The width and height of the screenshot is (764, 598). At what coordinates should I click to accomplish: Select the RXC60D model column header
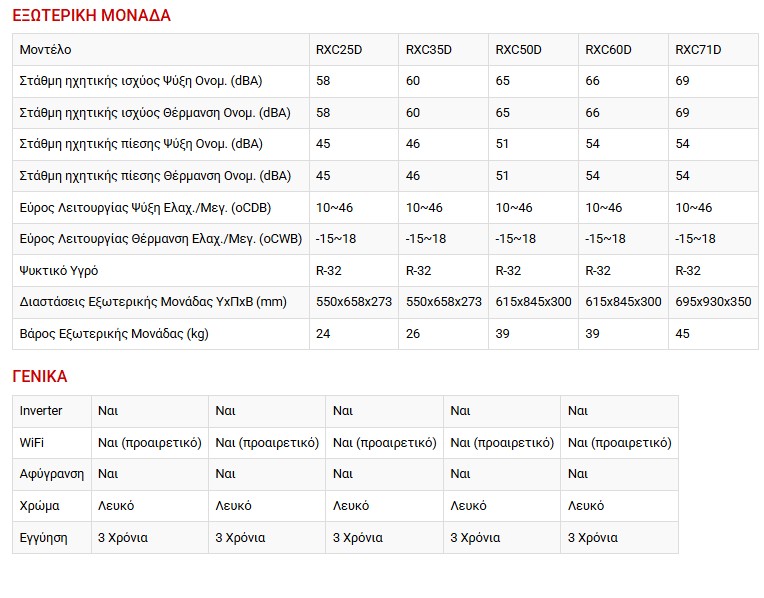(x=608, y=50)
